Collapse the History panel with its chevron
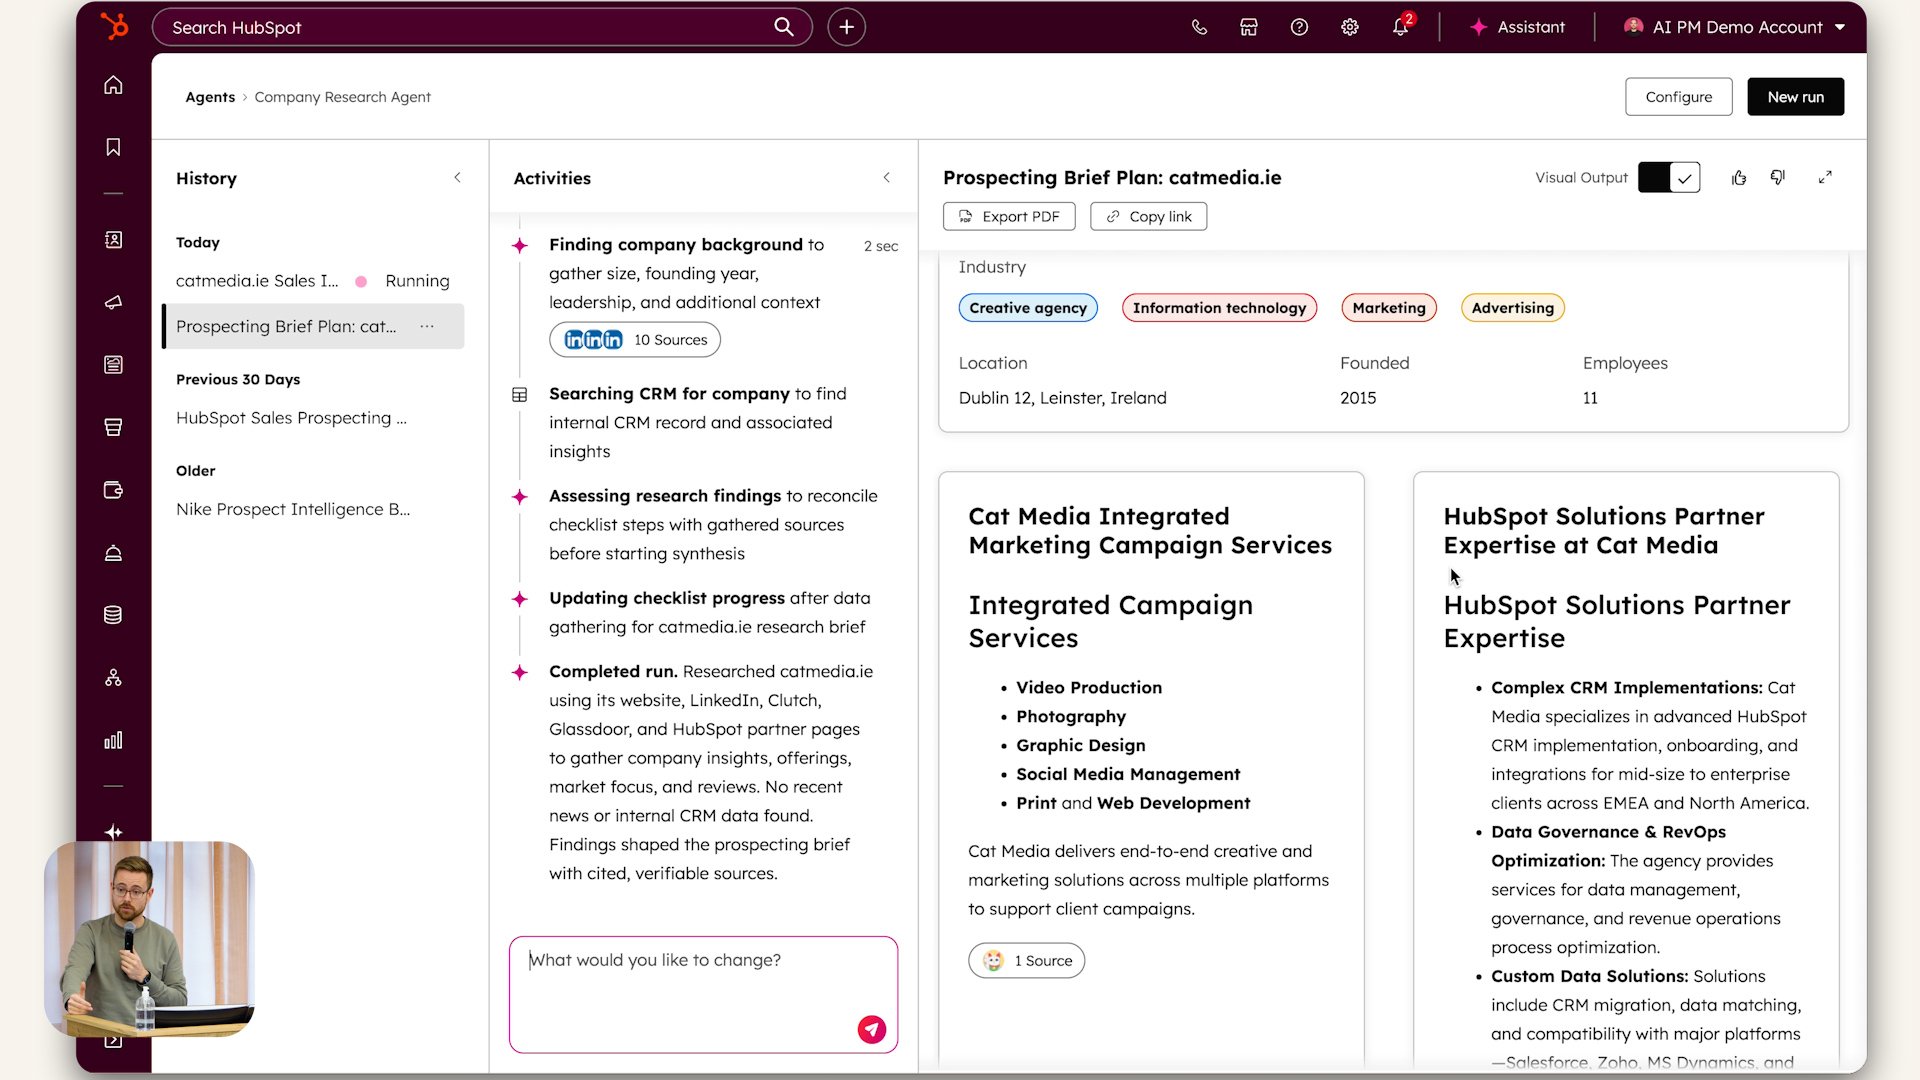The image size is (1920, 1080). click(x=457, y=177)
